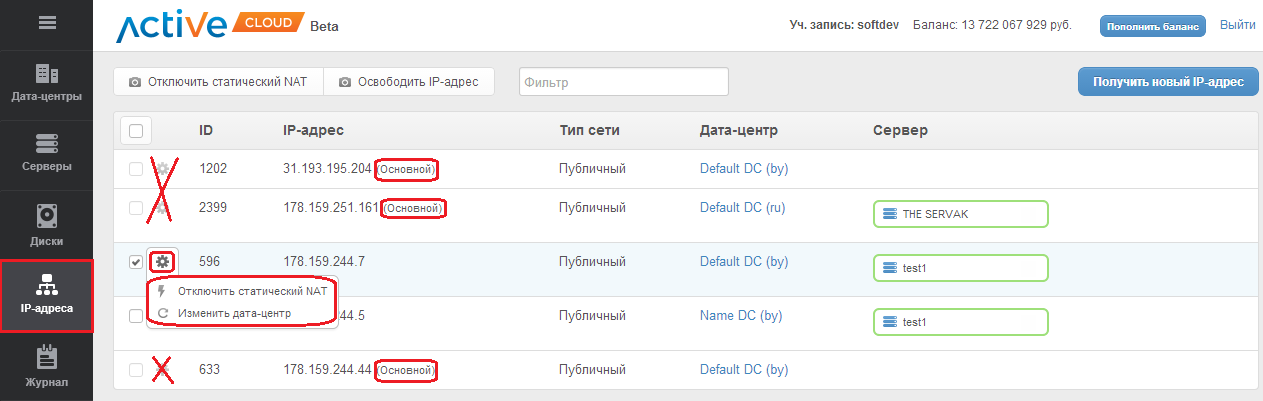Click the gear icon for row 596

(162, 262)
